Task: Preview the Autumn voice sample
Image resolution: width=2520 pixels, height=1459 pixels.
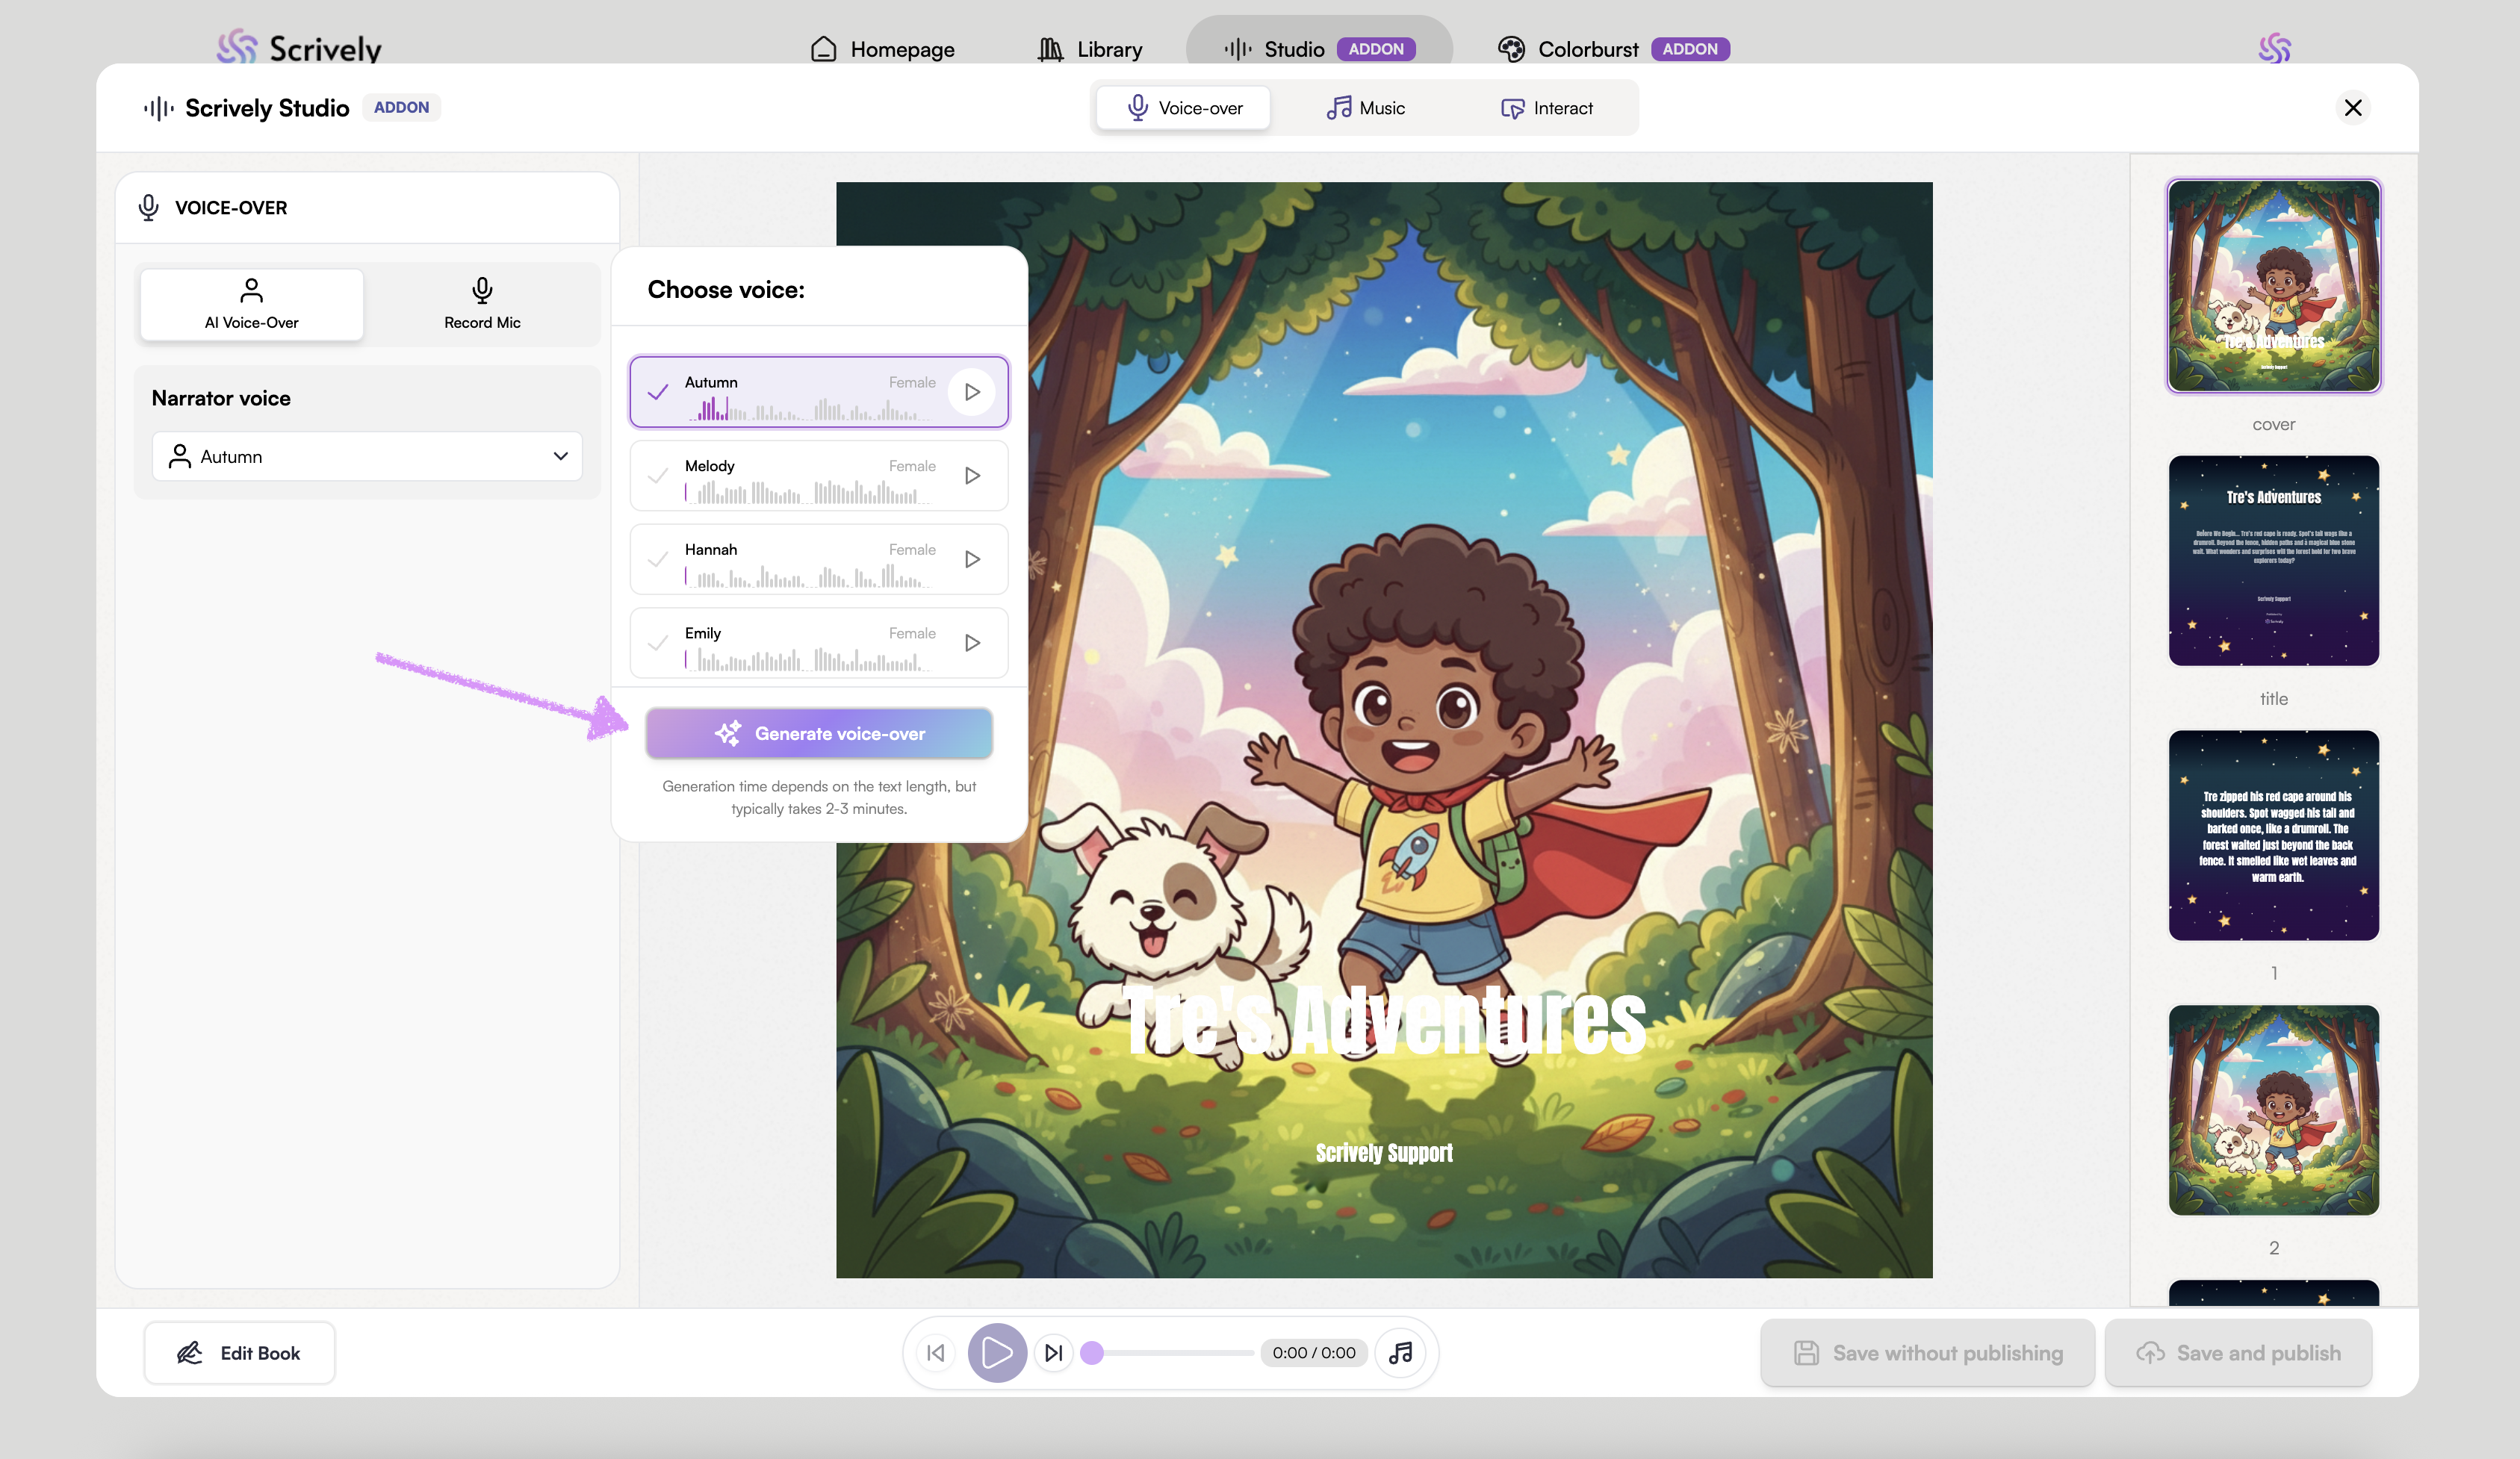Action: (x=971, y=392)
